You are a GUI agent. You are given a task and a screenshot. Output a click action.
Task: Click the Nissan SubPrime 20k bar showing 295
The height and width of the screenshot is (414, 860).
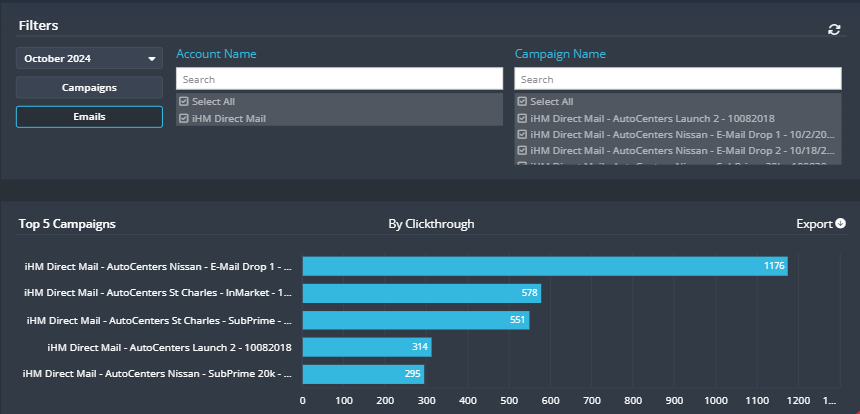click(363, 374)
